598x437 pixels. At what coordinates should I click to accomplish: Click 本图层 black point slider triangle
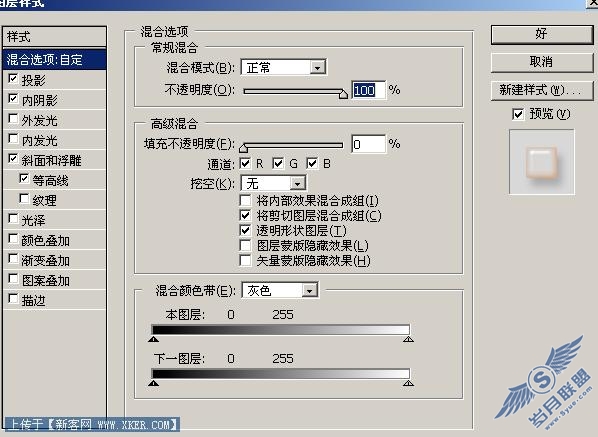[x=153, y=339]
